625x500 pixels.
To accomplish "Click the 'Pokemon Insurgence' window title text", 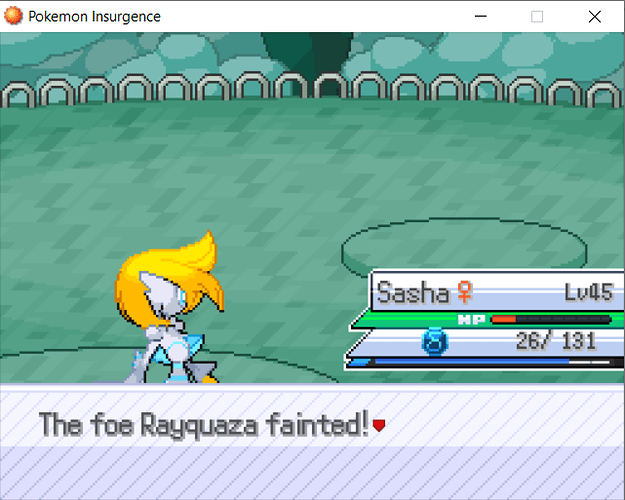I will coord(94,17).
